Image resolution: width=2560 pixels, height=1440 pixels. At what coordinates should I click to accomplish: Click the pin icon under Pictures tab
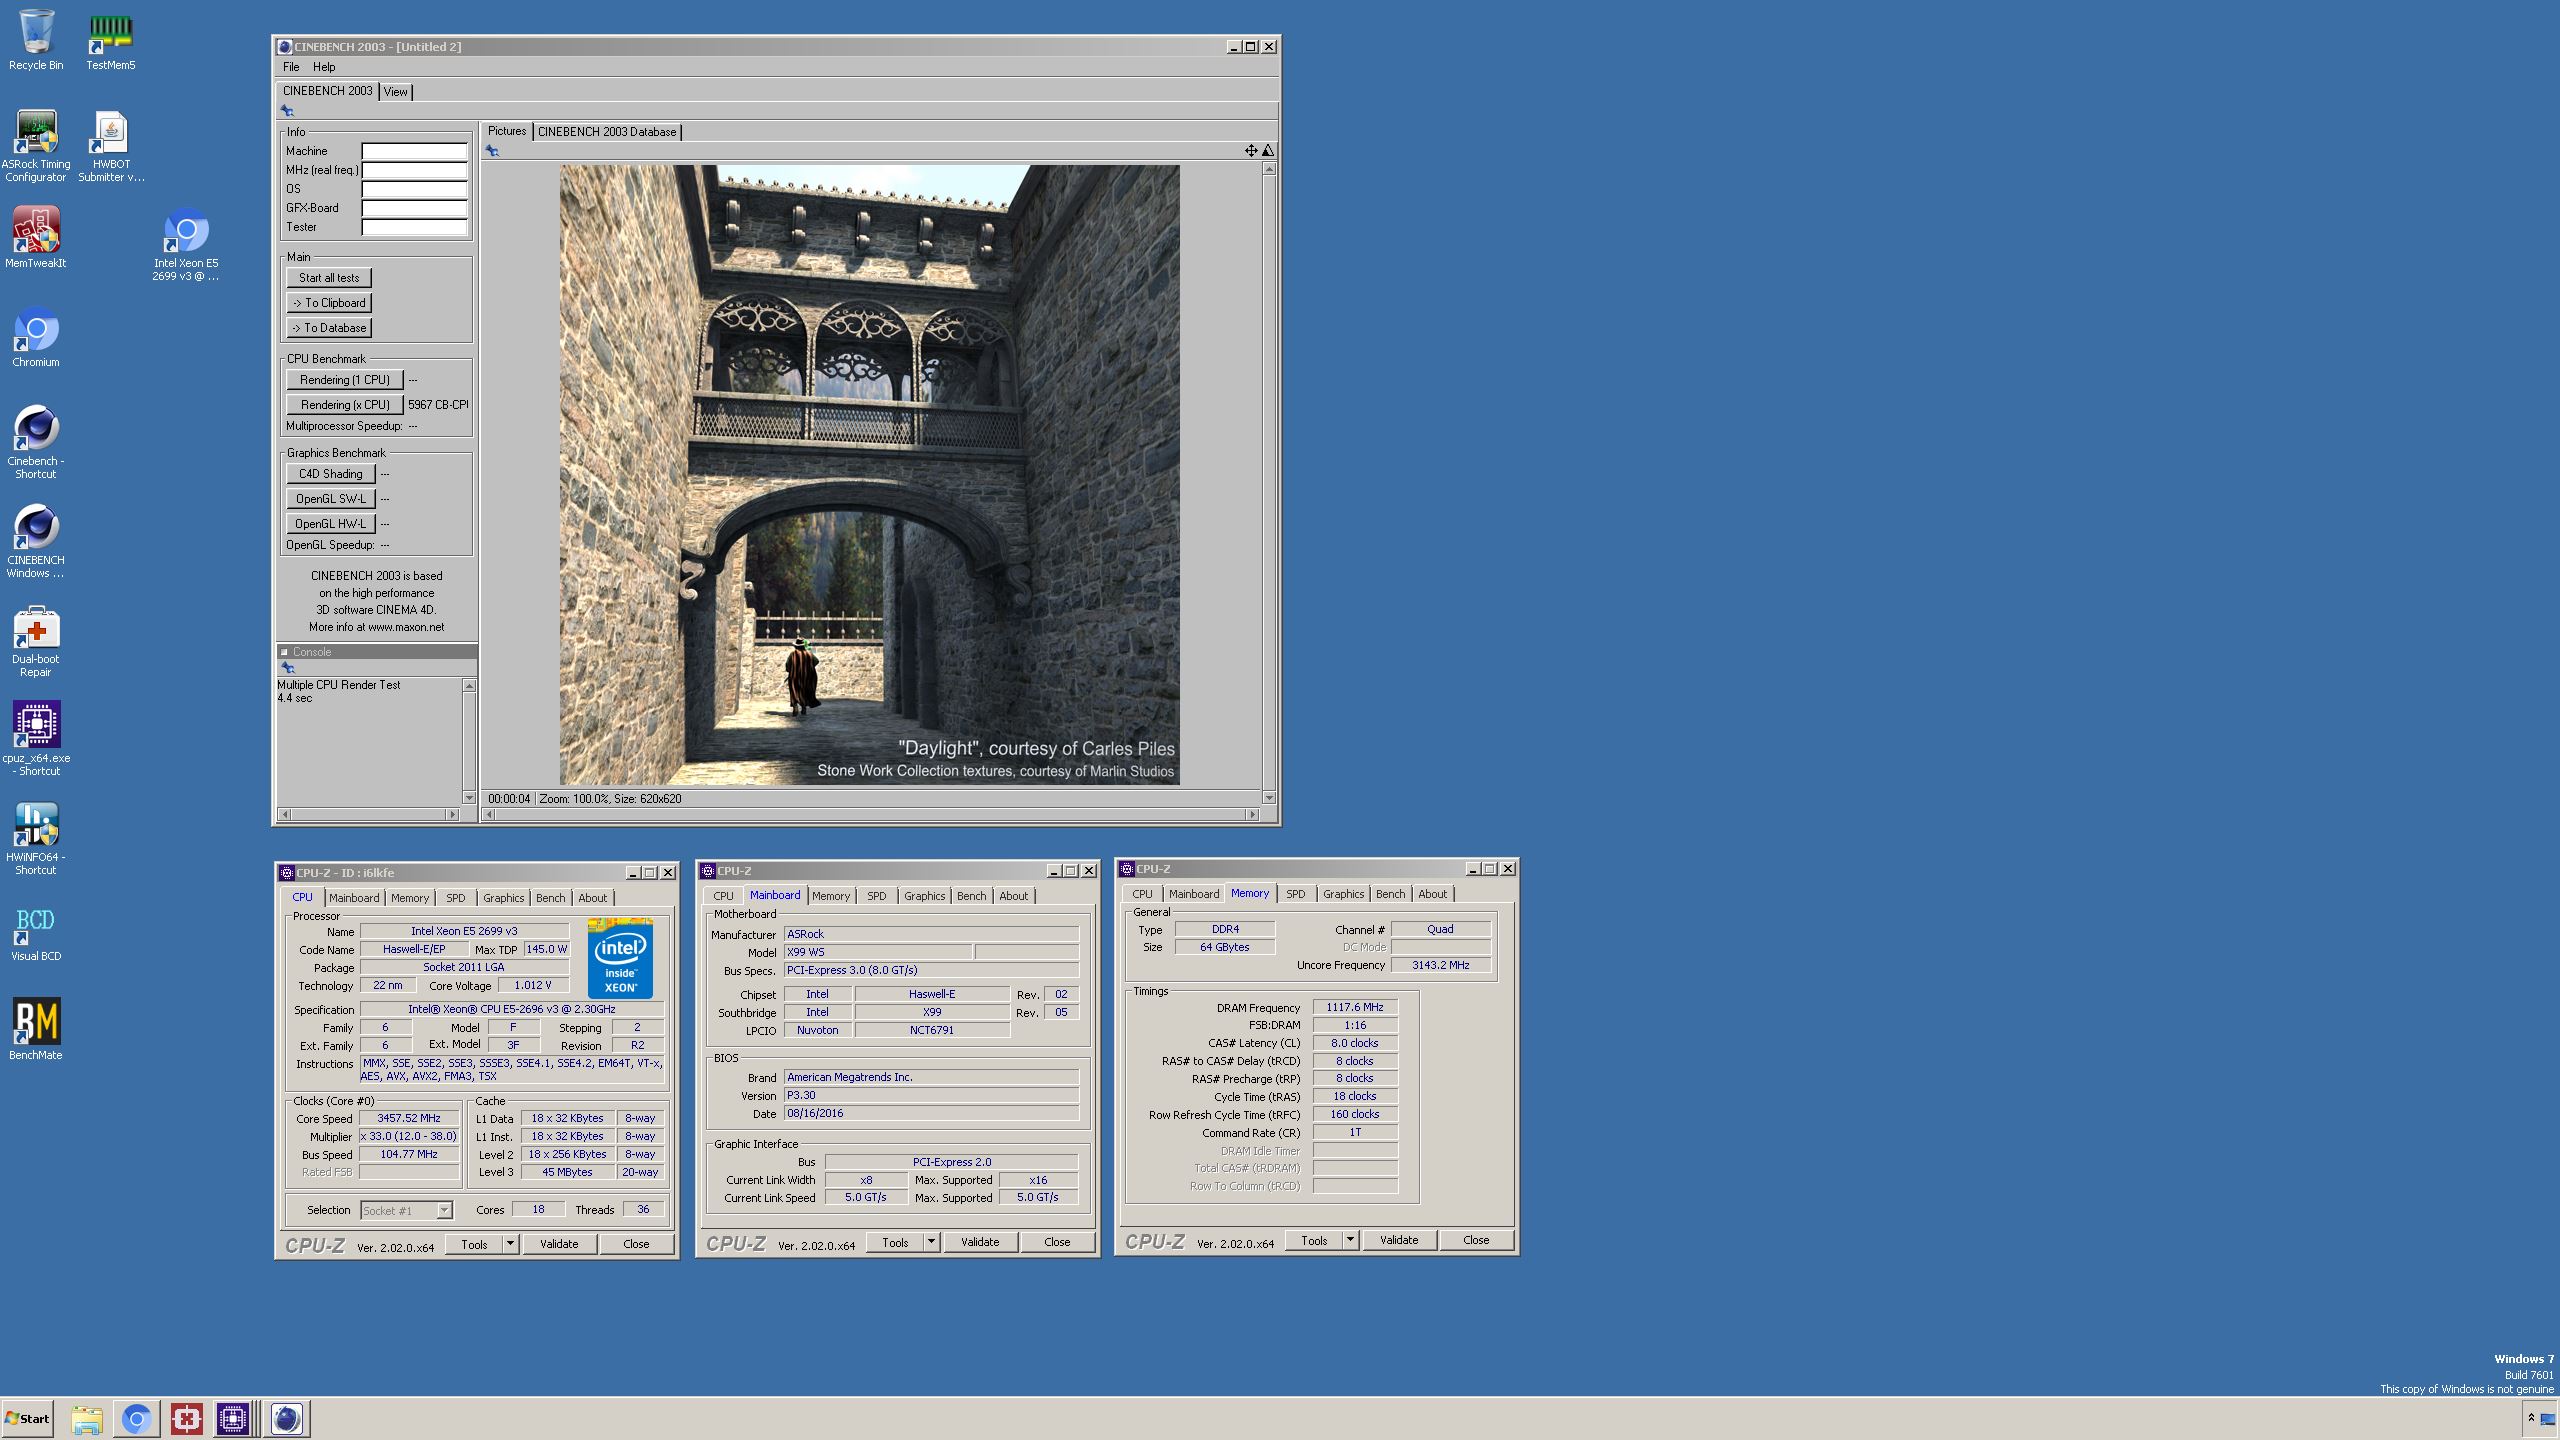[492, 151]
